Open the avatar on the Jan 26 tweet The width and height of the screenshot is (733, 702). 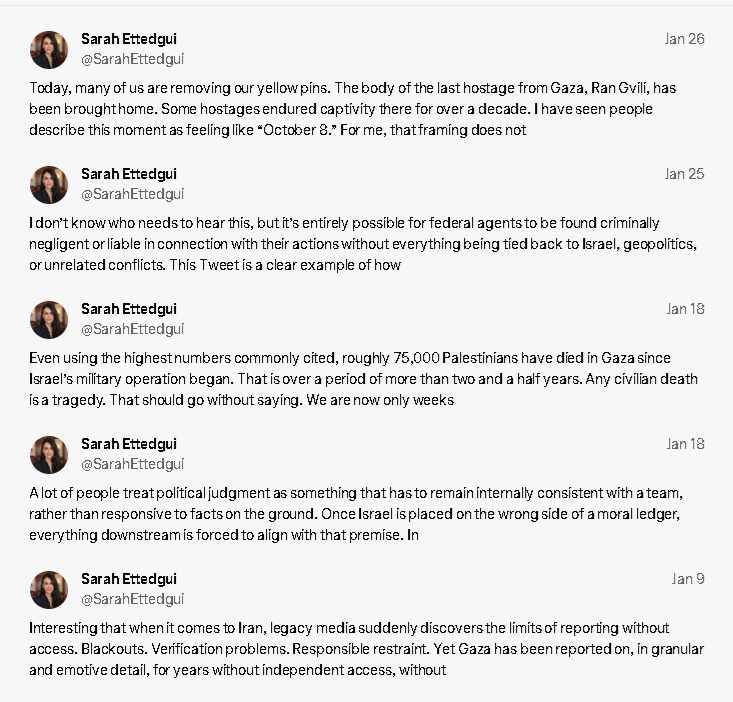click(x=49, y=50)
